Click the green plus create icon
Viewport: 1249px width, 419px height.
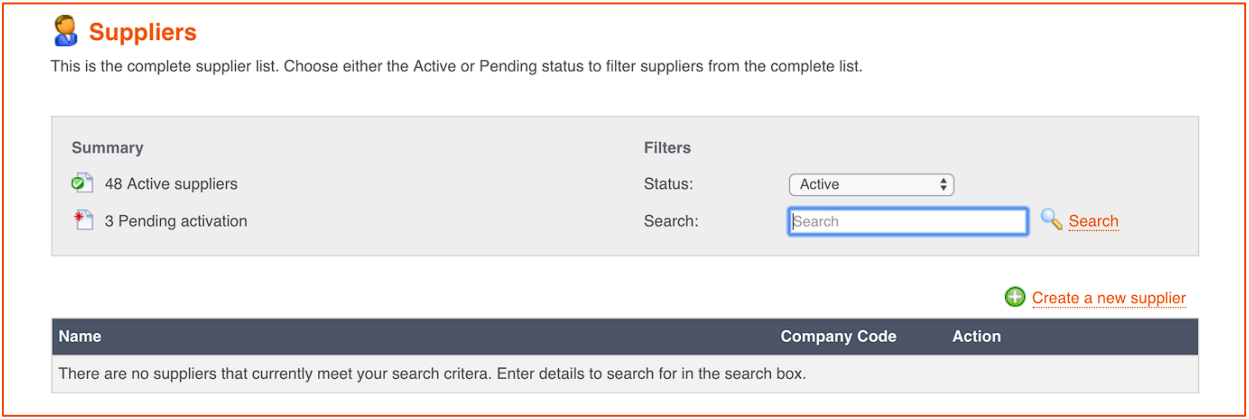coord(1015,297)
